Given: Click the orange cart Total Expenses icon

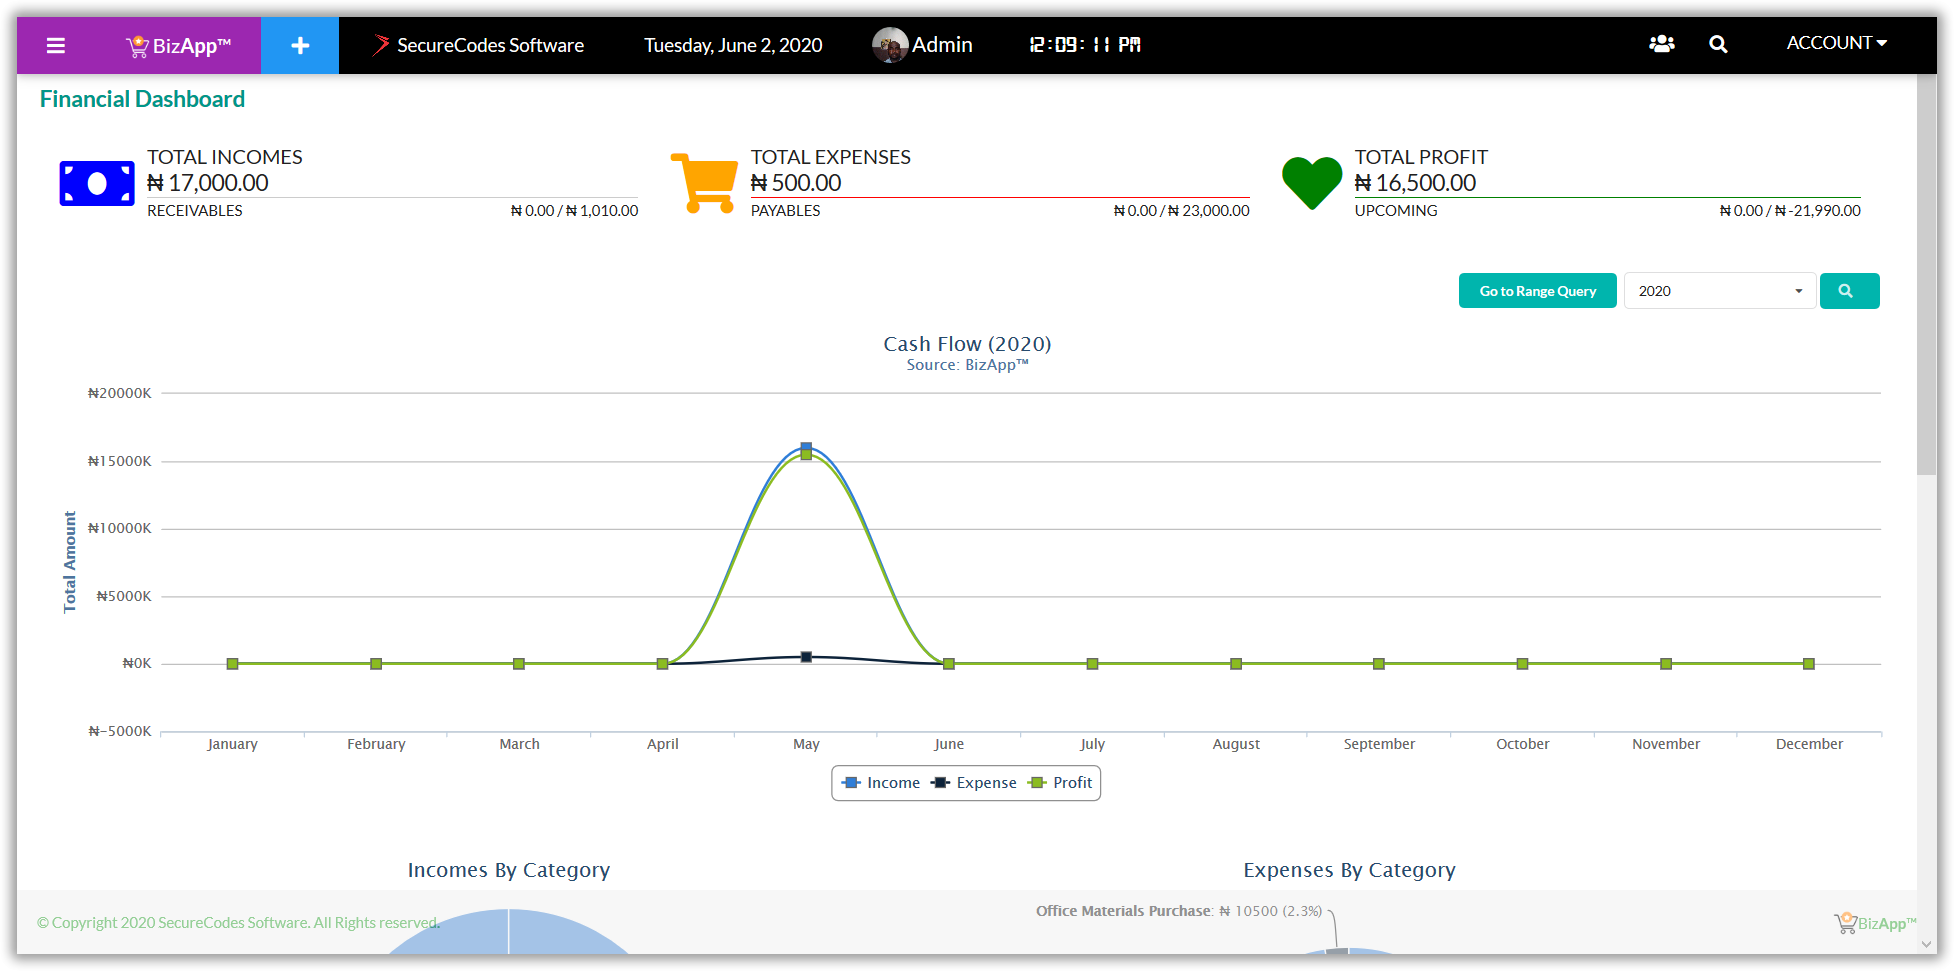Looking at the screenshot, I should tap(706, 183).
